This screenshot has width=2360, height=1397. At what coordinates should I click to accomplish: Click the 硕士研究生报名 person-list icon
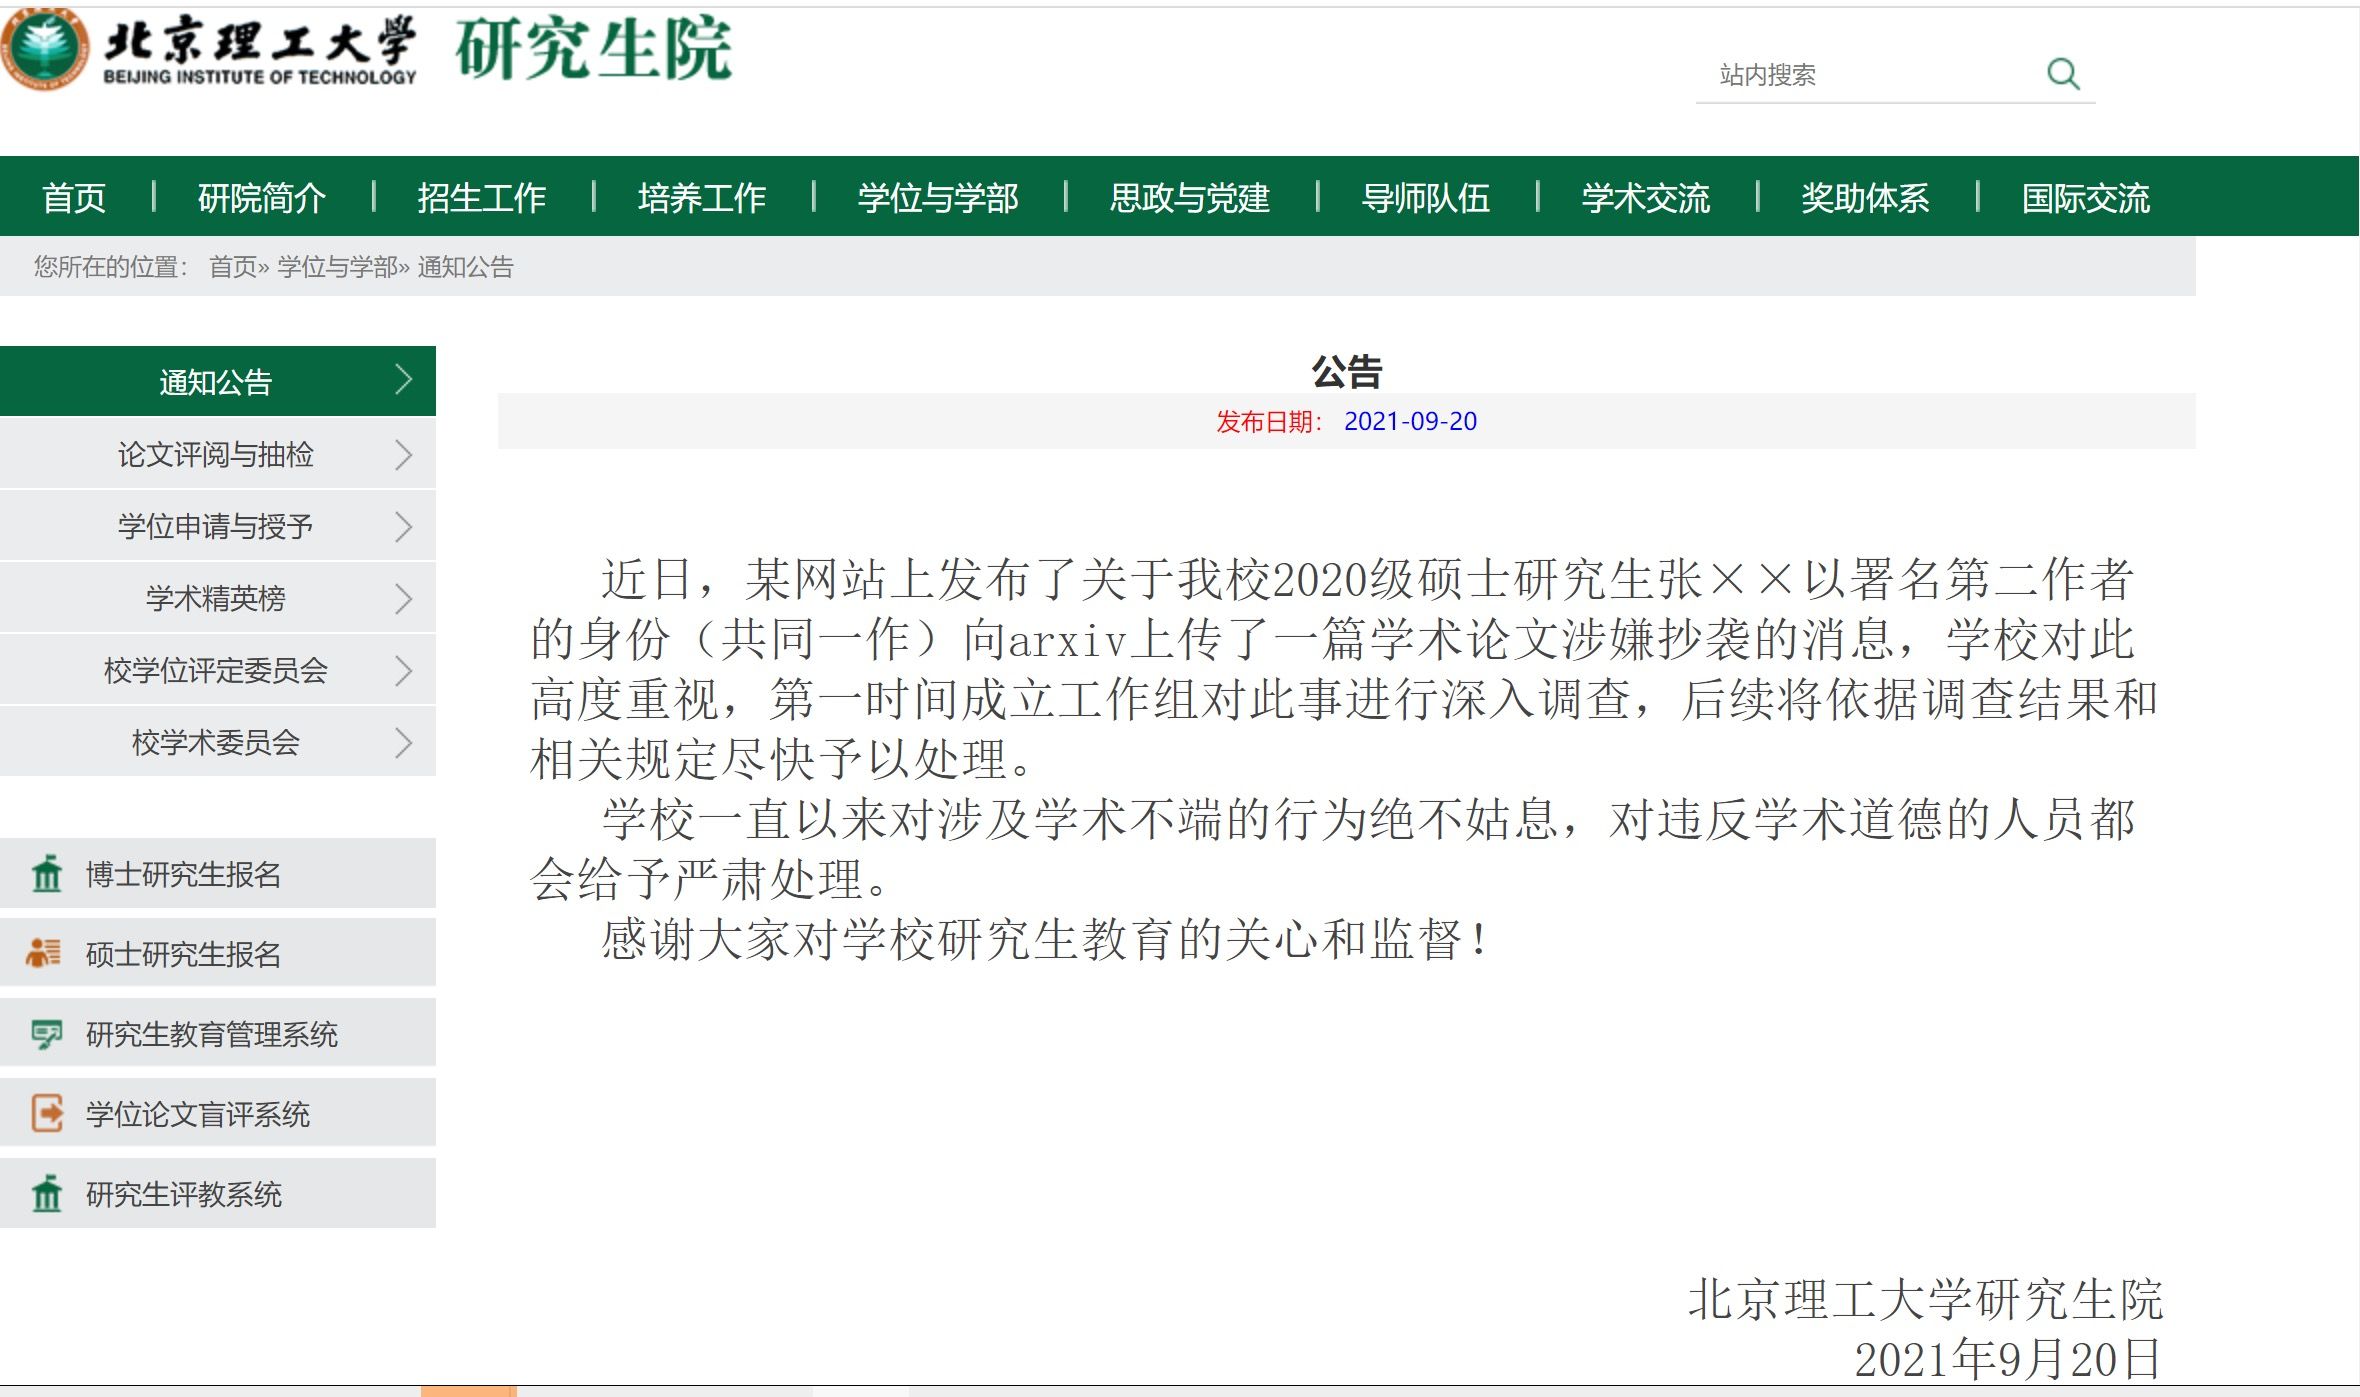coord(44,953)
